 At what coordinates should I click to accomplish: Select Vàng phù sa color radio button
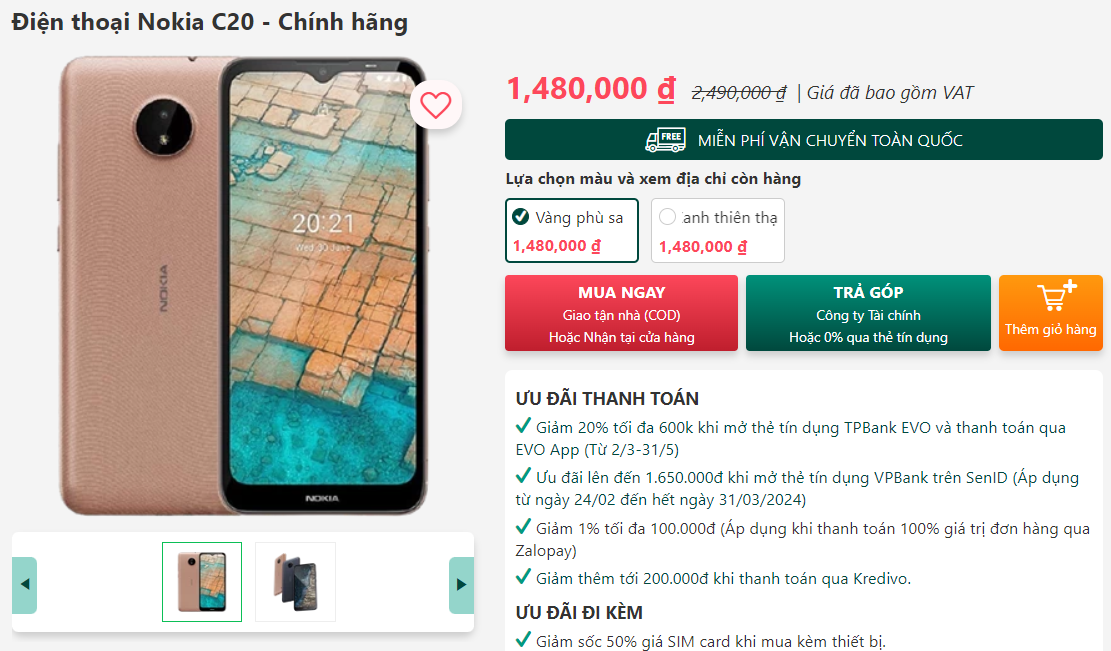[x=521, y=217]
